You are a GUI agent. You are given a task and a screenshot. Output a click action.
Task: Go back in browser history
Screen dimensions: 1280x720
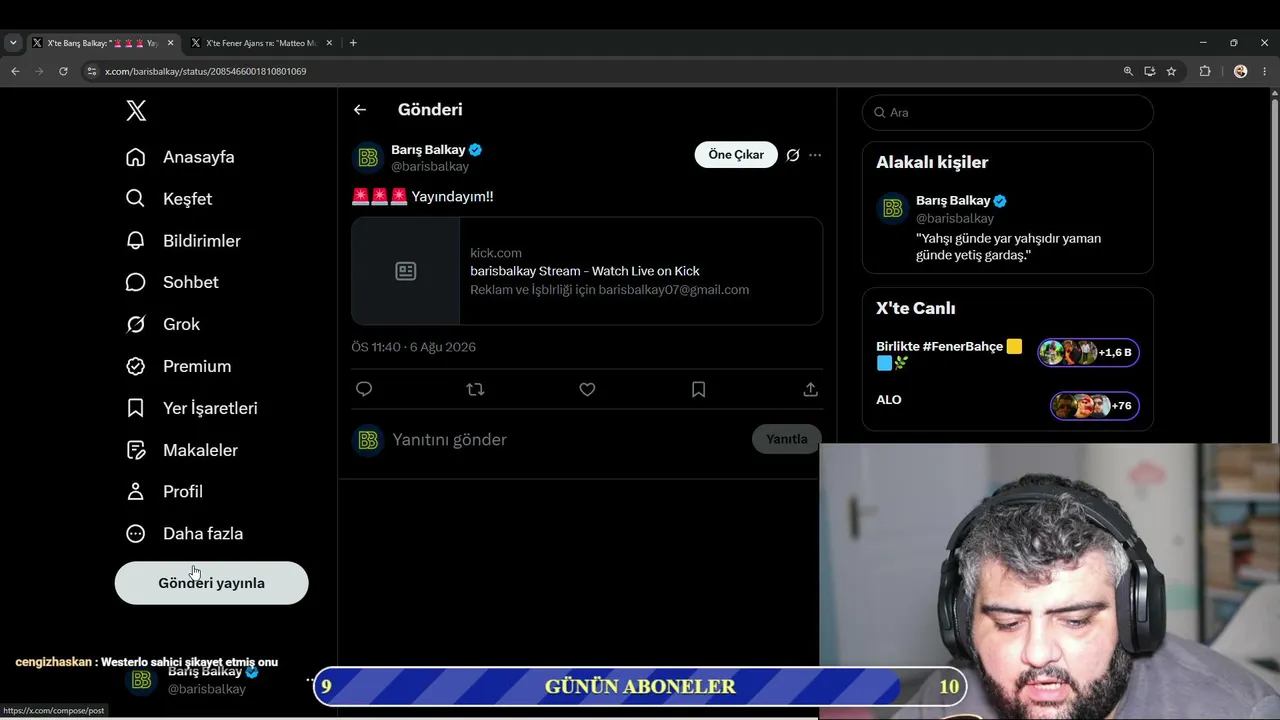(15, 71)
